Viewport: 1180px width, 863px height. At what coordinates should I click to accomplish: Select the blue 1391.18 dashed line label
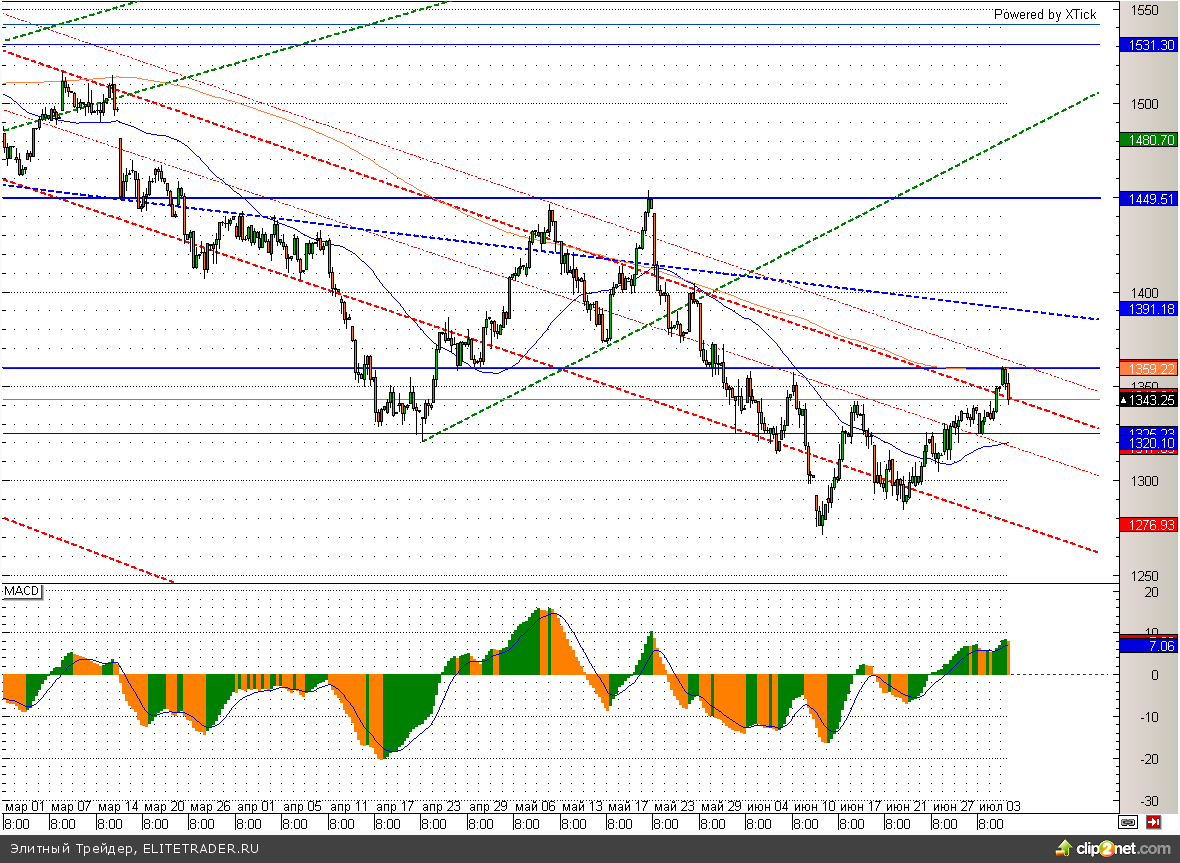(x=1149, y=310)
